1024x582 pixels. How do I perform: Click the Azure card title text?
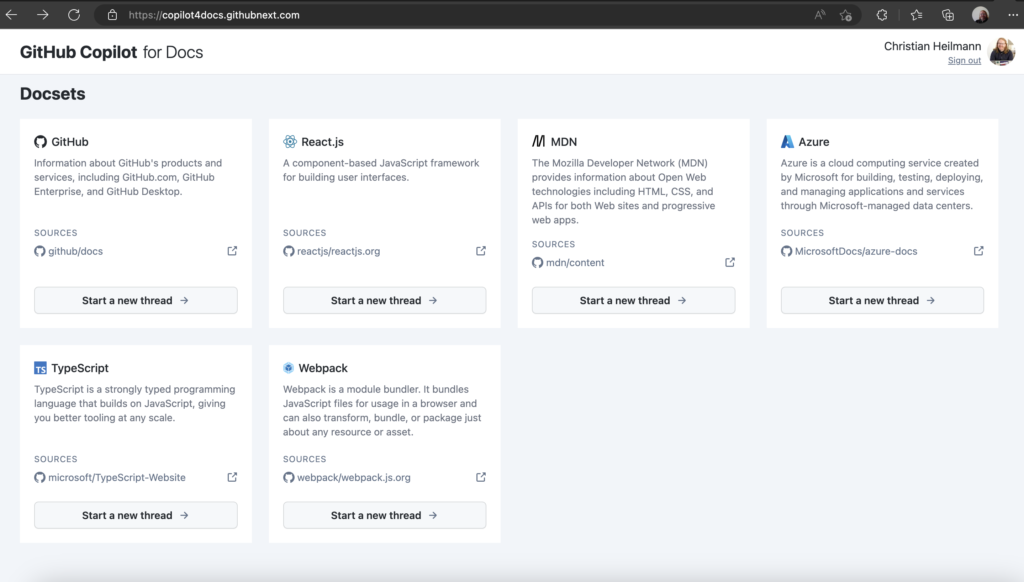coord(814,142)
